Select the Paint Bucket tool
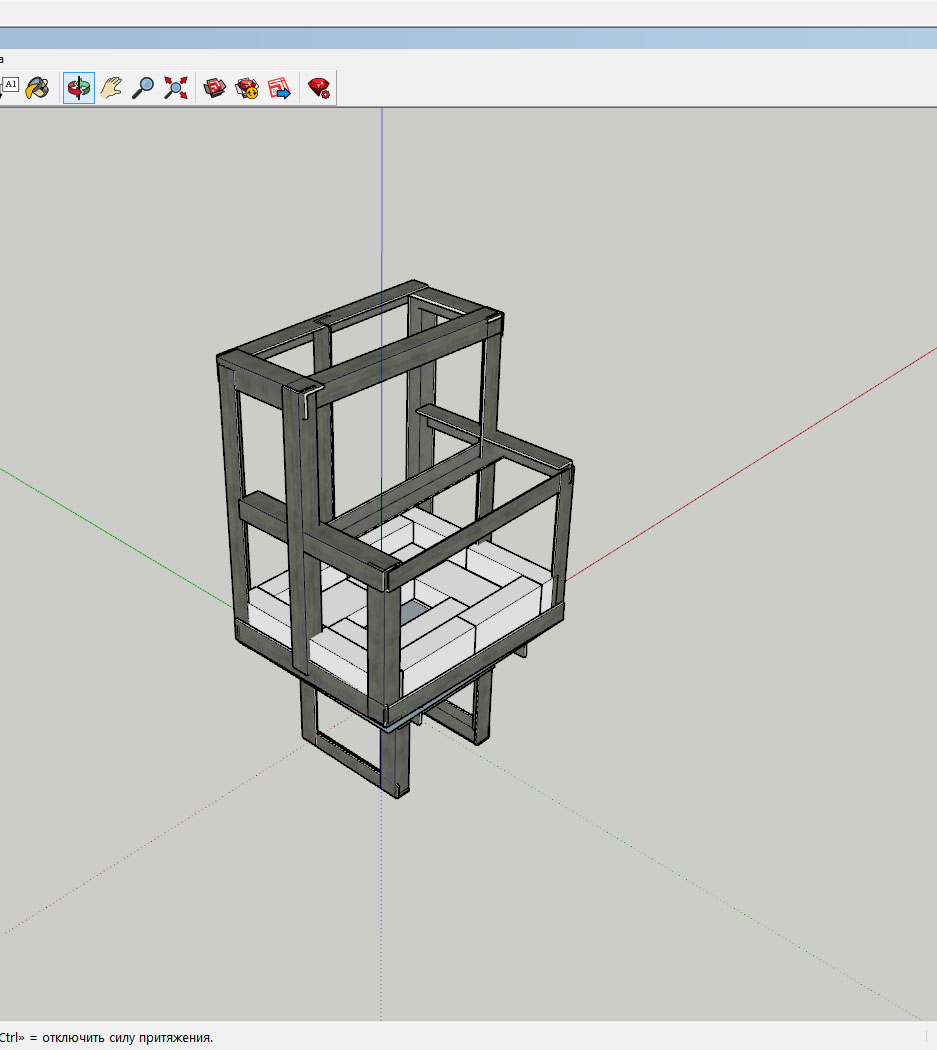This screenshot has height=1050, width=937. point(37,88)
